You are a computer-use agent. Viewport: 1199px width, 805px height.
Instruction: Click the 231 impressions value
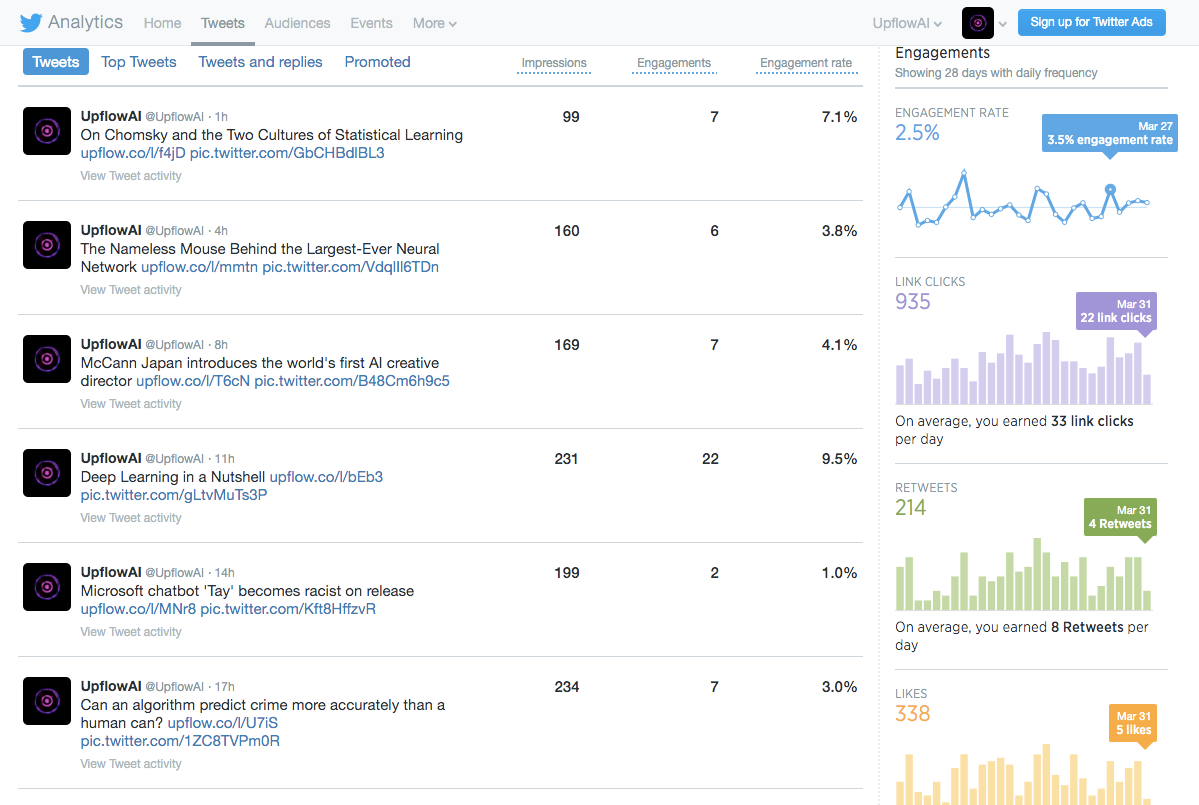566,459
